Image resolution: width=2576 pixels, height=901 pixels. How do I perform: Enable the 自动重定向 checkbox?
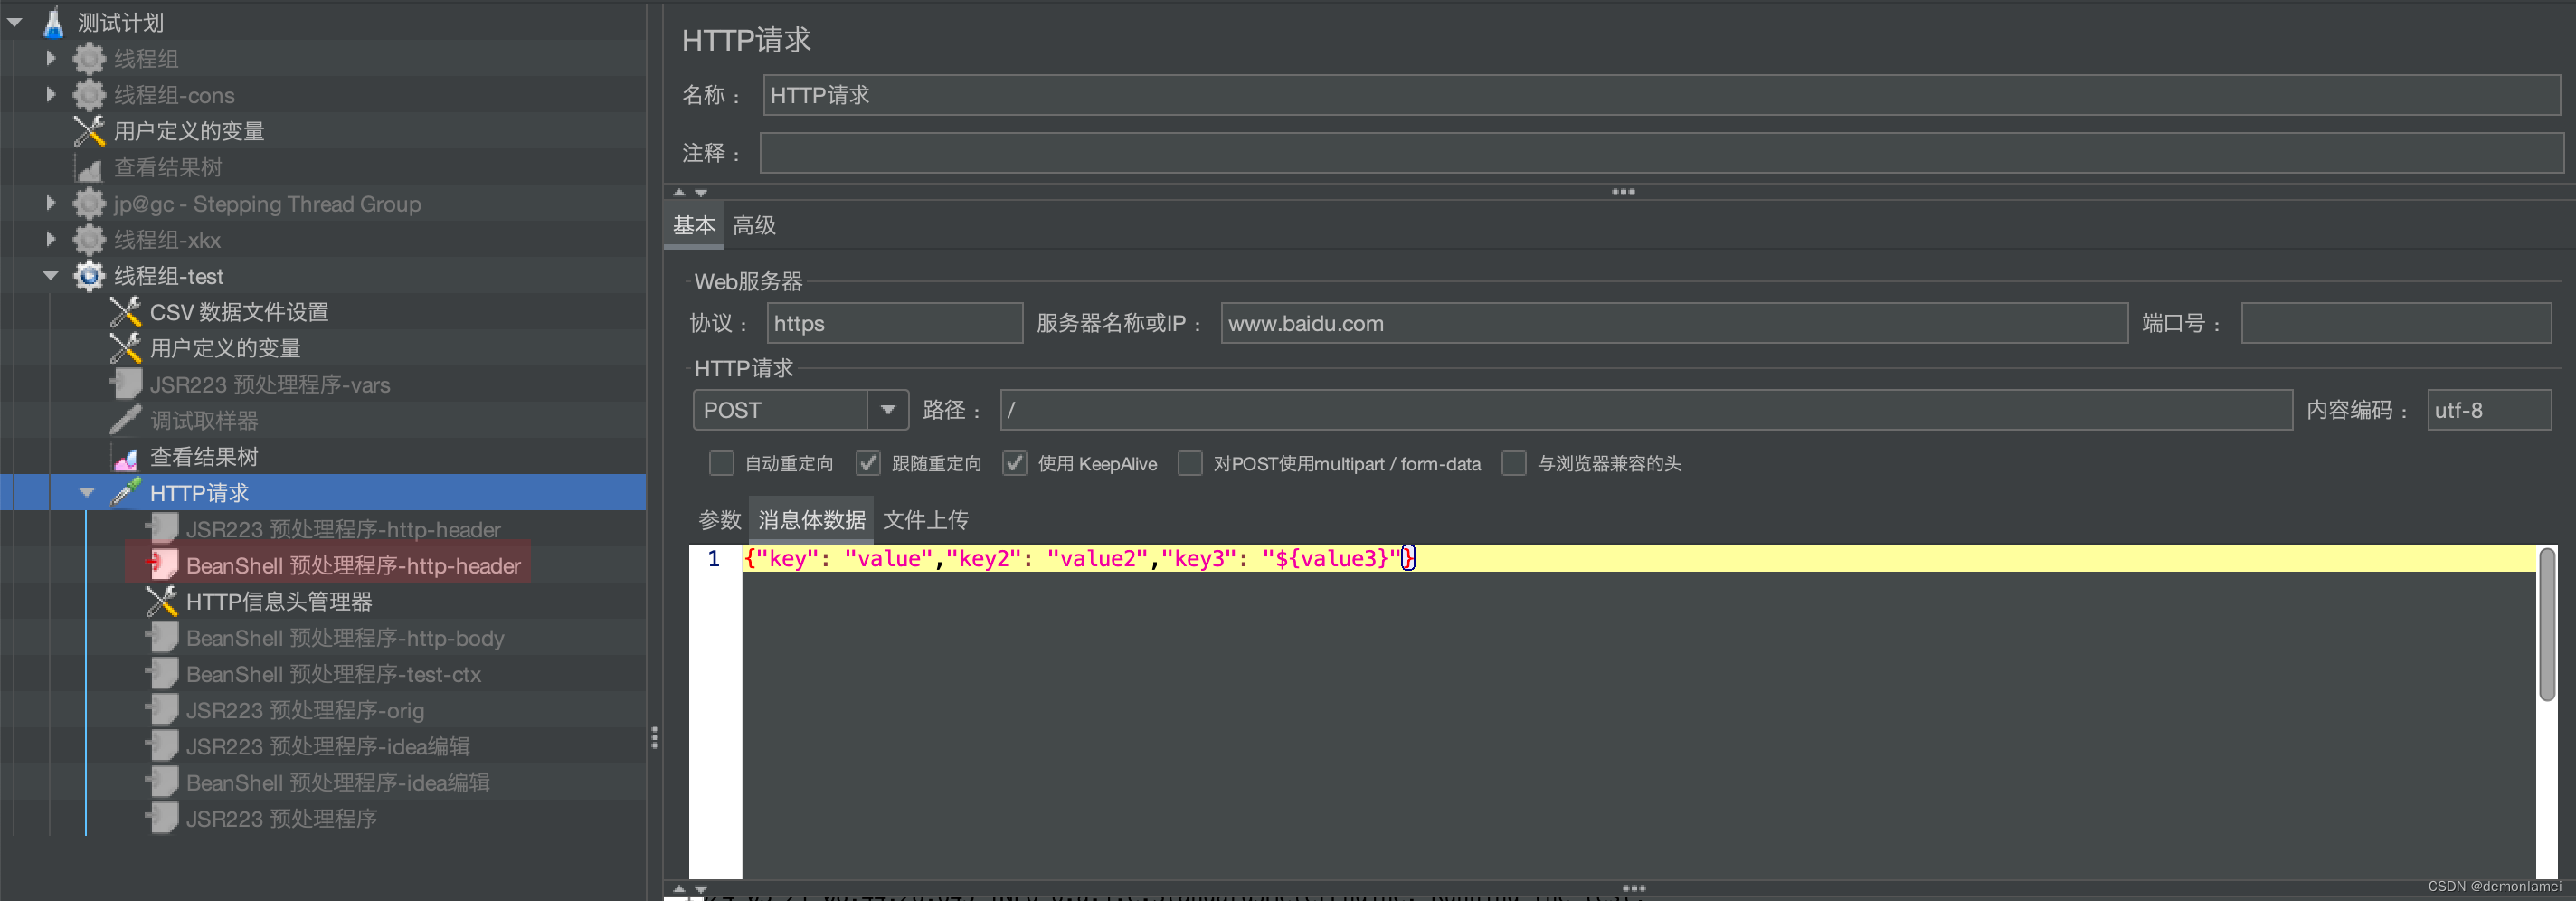721,463
